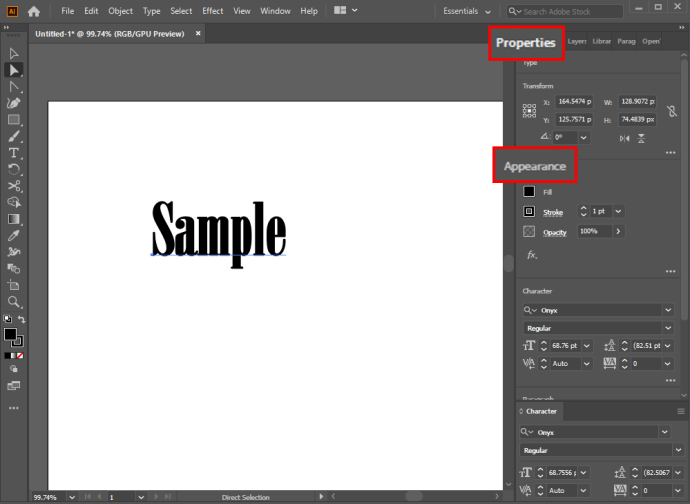690x504 pixels.
Task: Select the Rectangle tool
Action: click(14, 119)
